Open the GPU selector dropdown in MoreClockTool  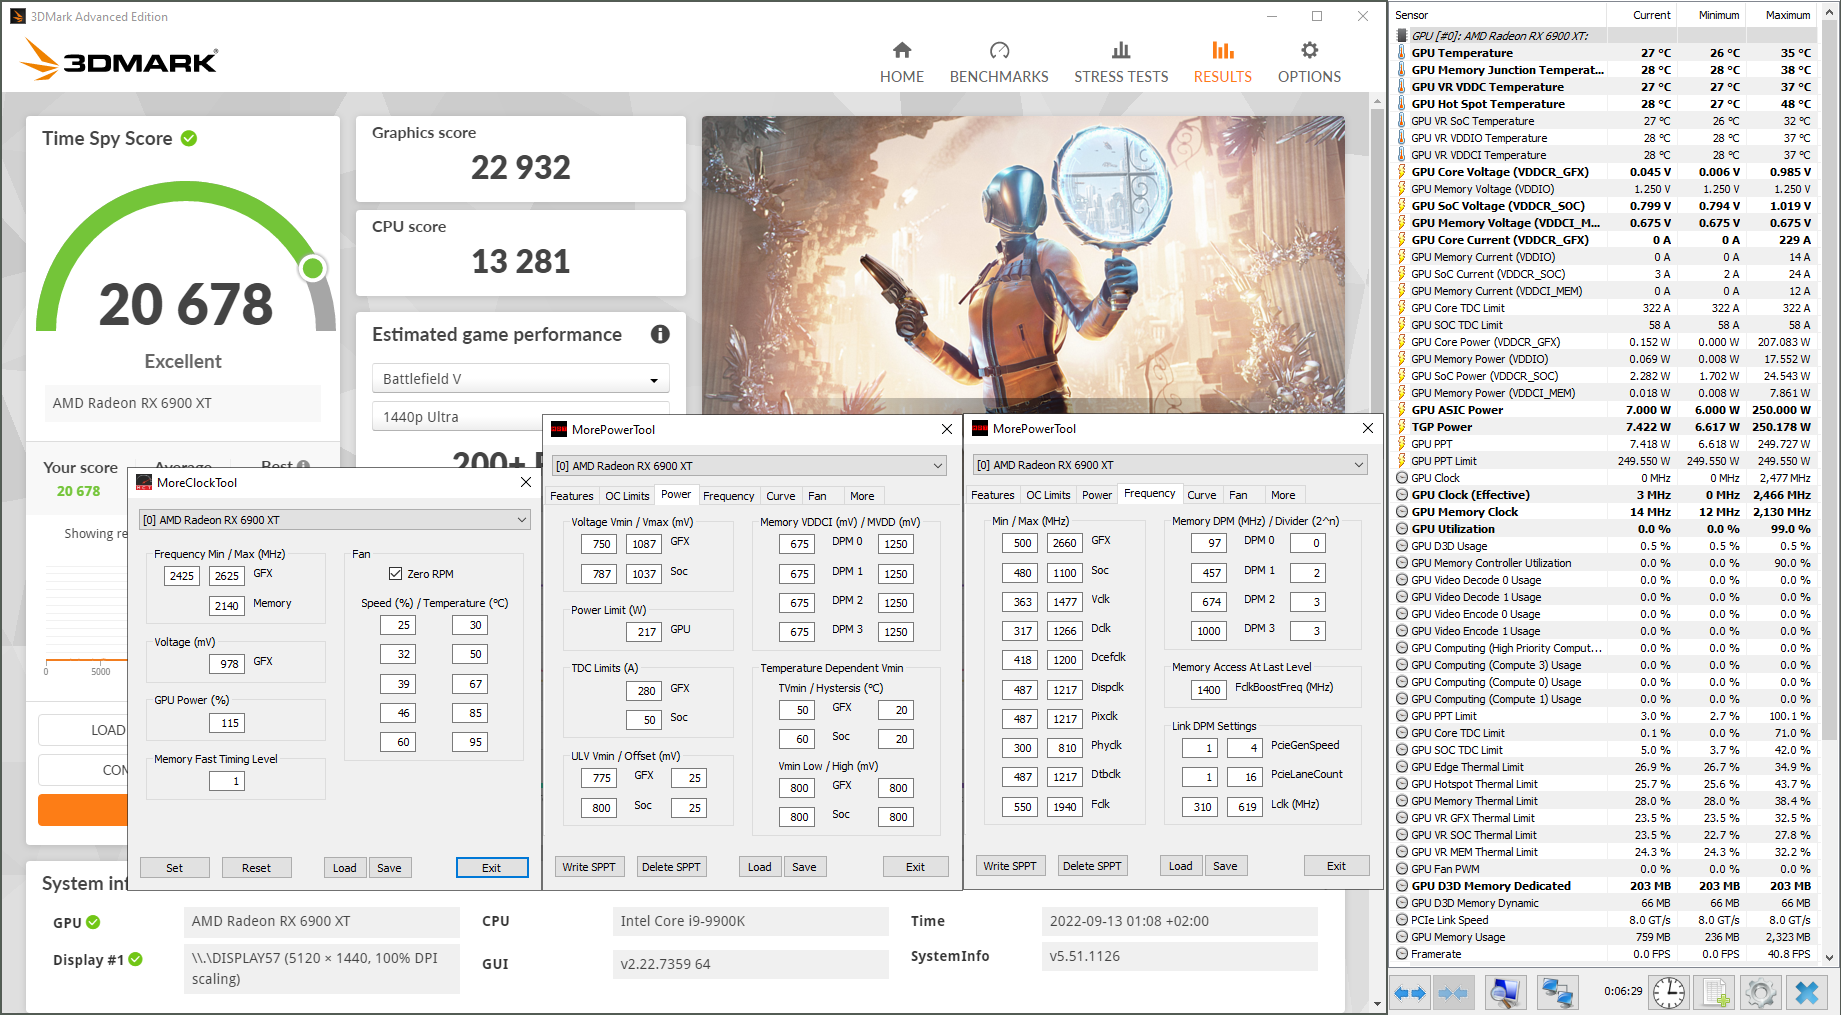click(334, 520)
